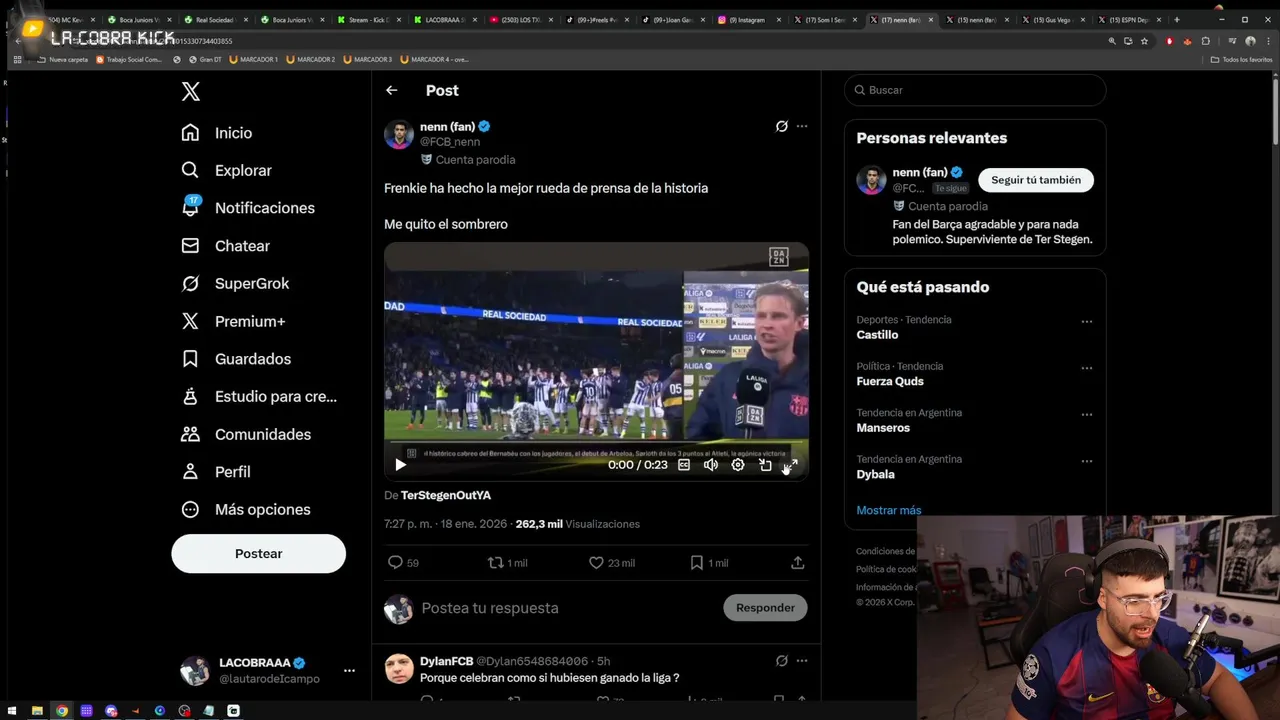Click 'Seguir tú también' button
Viewport: 1280px width, 720px height.
click(1036, 180)
